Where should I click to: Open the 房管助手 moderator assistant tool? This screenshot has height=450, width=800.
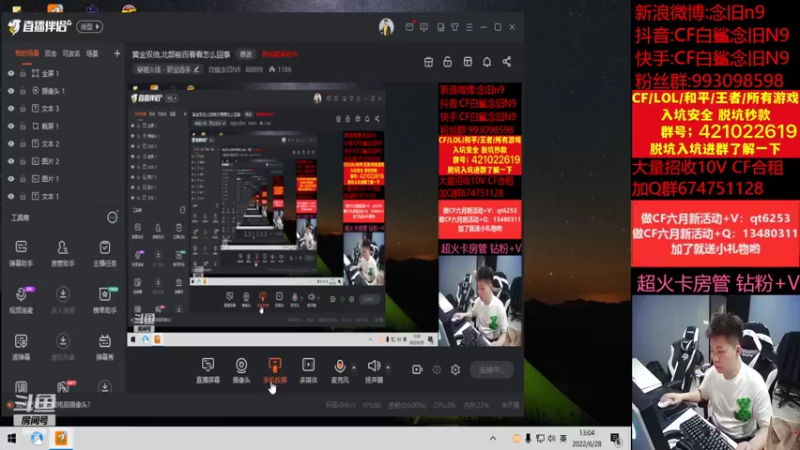(63, 254)
